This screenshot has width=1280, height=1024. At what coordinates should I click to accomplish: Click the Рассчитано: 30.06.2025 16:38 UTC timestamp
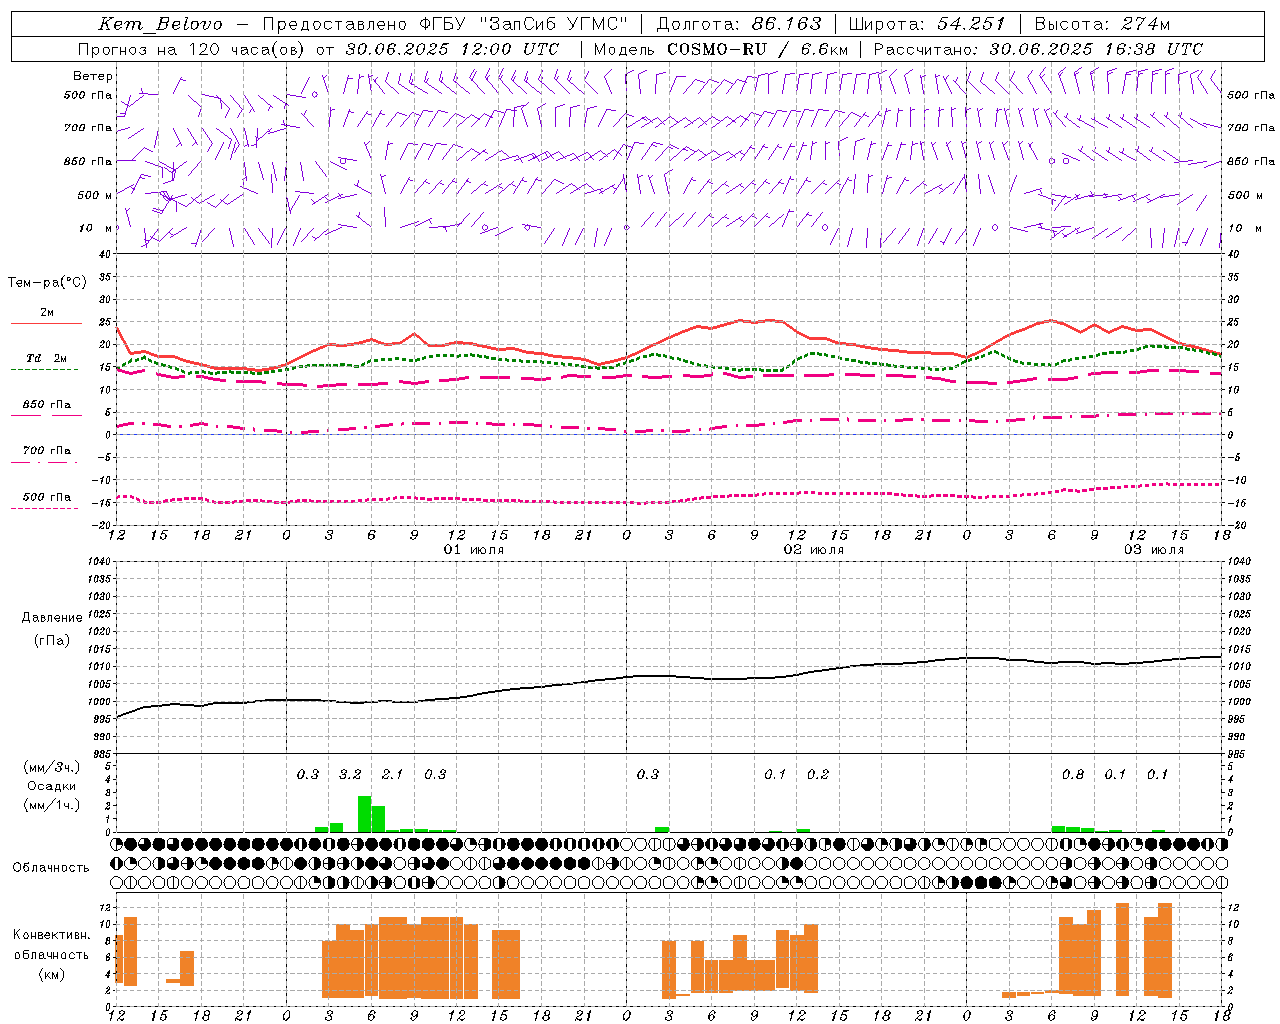coord(1038,49)
